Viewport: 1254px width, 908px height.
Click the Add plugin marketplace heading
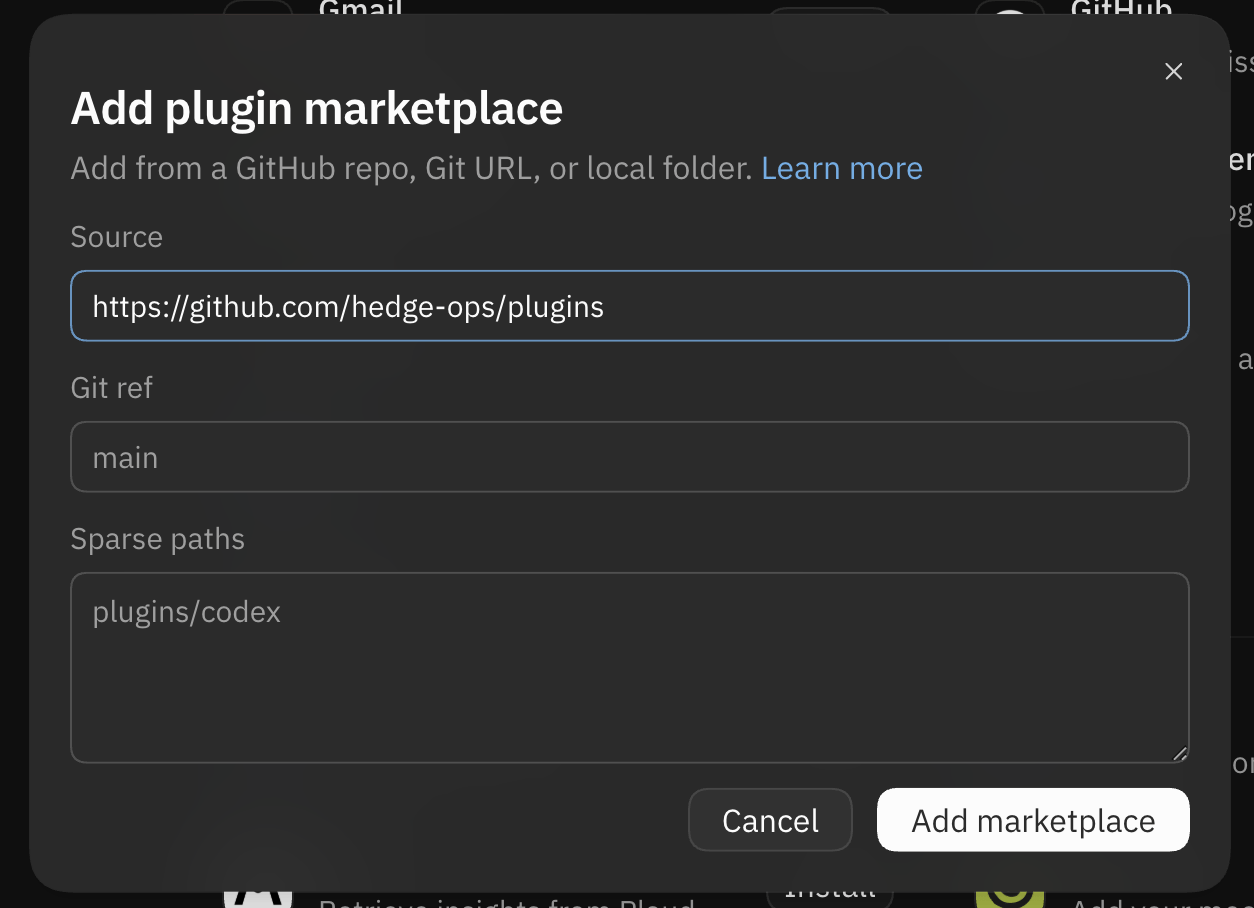click(317, 108)
